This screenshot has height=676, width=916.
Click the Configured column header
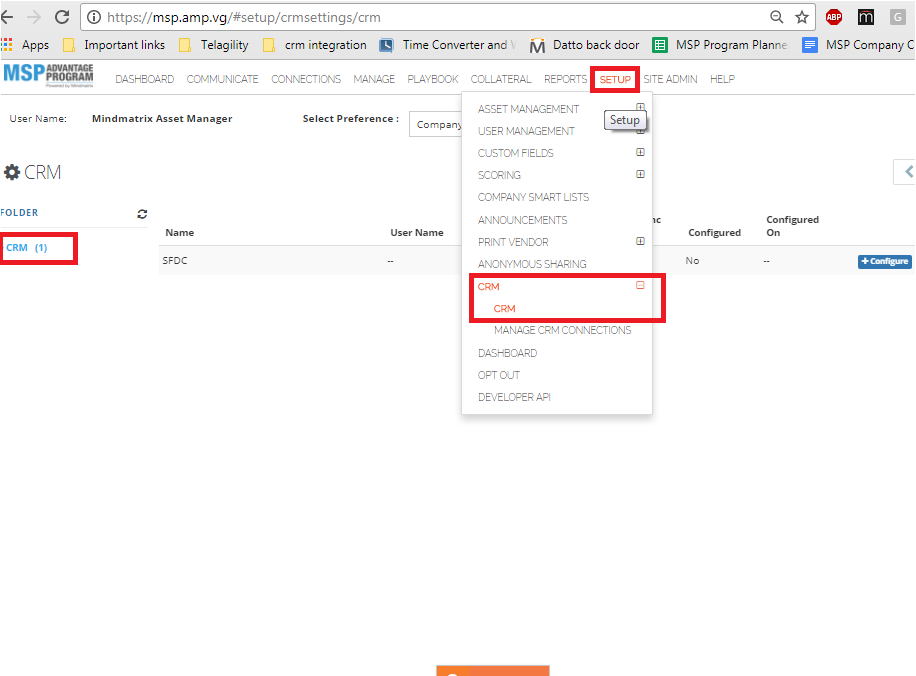[714, 233]
